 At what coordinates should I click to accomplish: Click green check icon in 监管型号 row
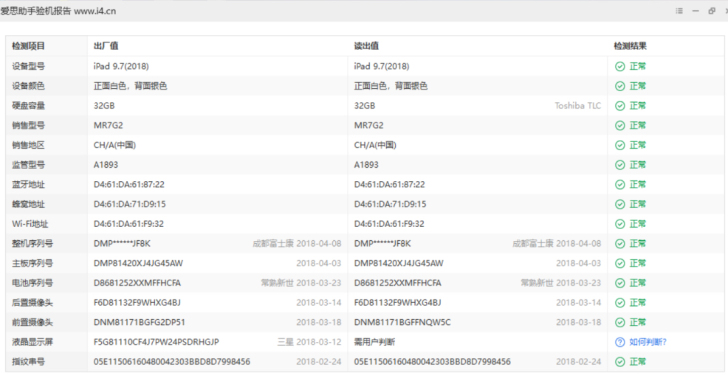(x=620, y=165)
